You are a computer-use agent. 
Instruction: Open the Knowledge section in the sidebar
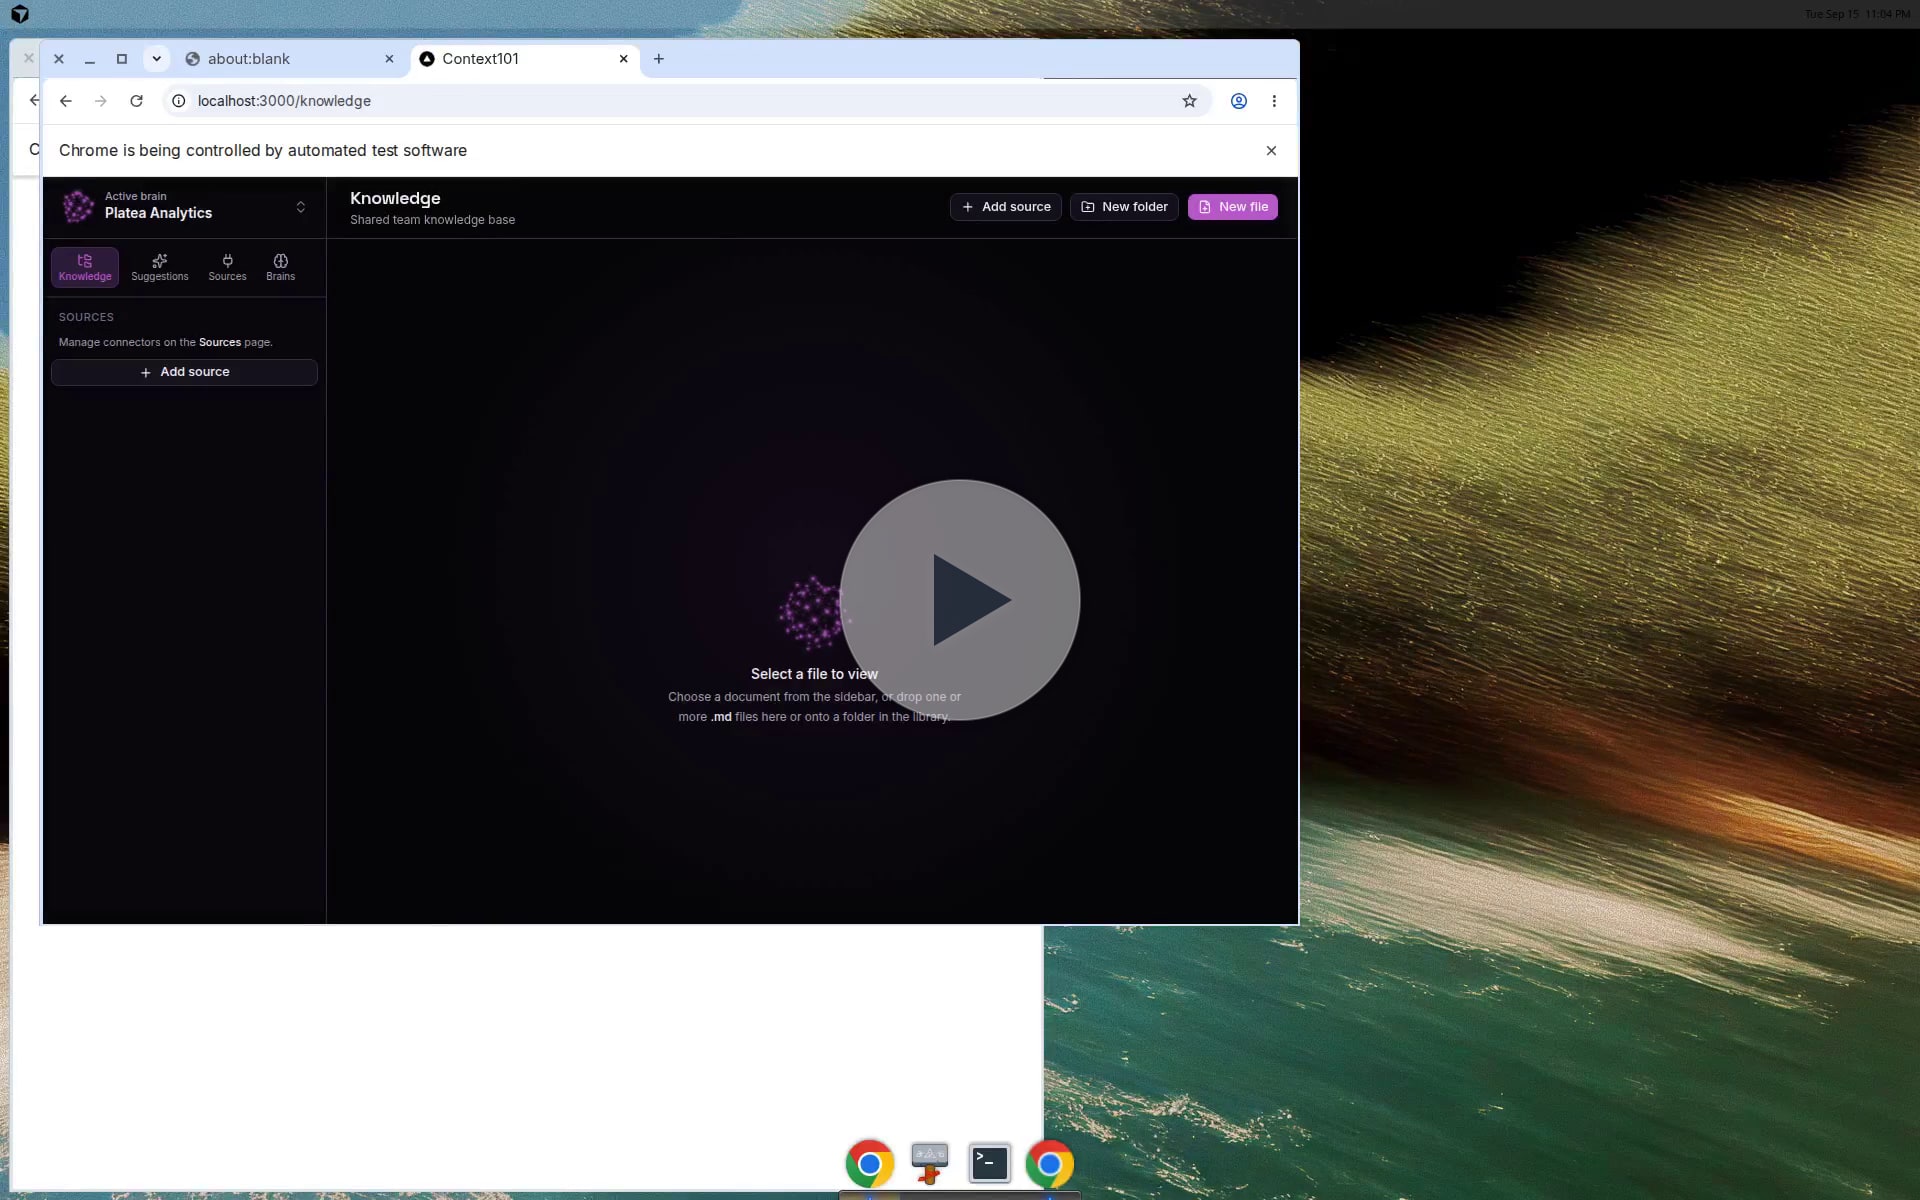click(x=85, y=267)
